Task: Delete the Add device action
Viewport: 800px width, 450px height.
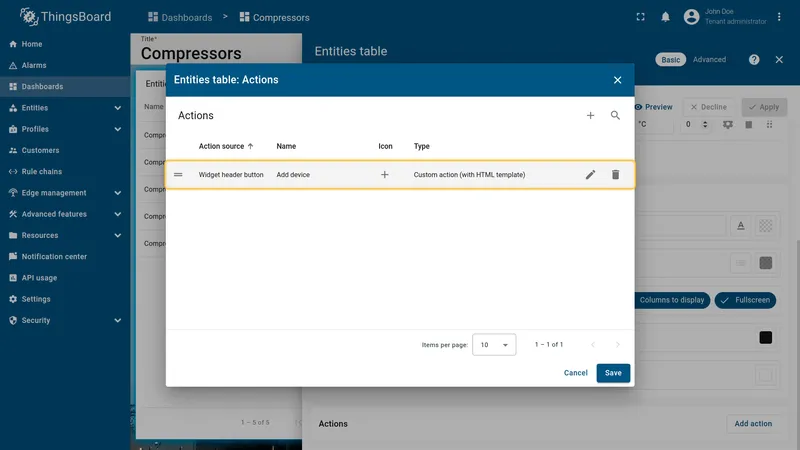Action: click(x=615, y=174)
